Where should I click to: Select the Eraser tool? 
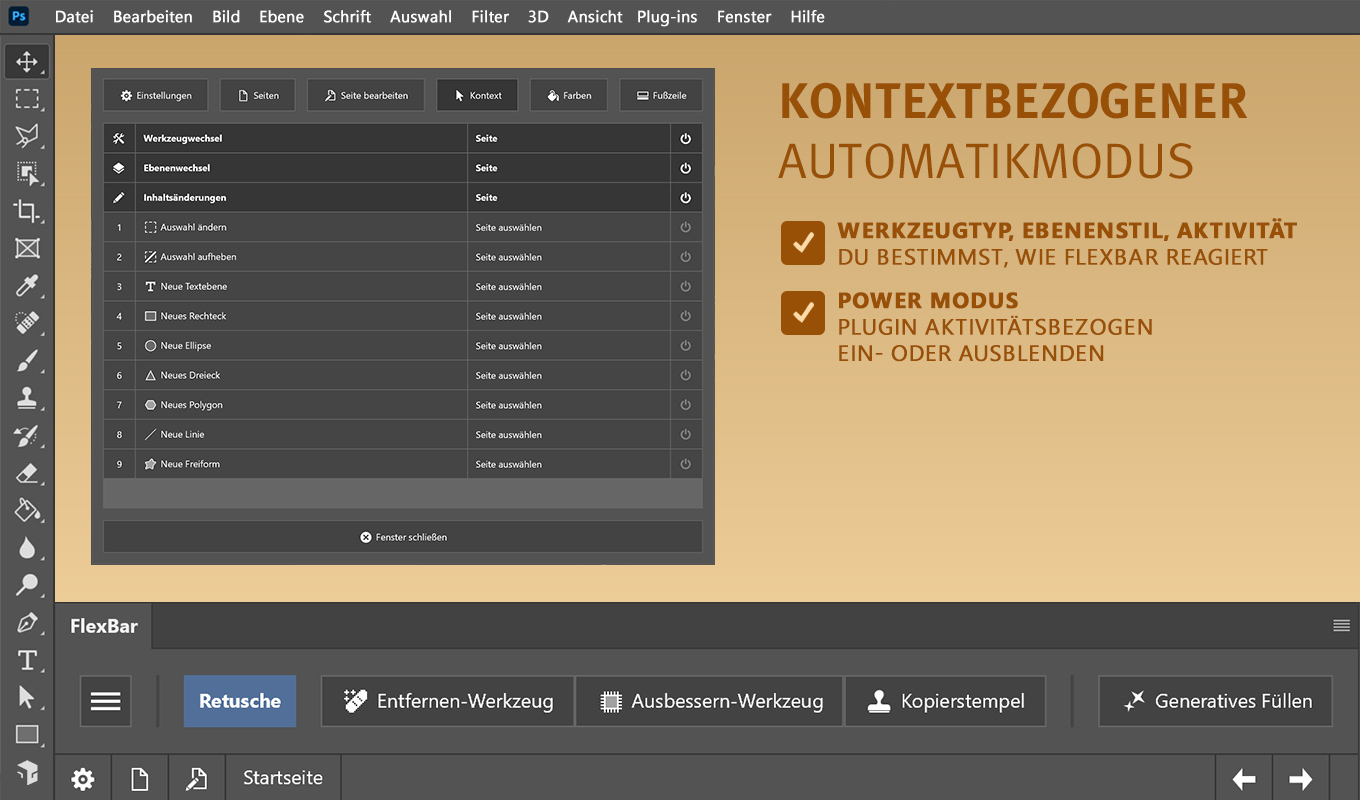click(x=27, y=473)
